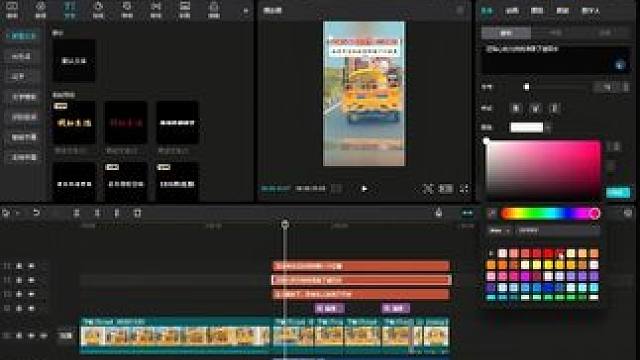Undo the last edit in timeline toolbar
The height and width of the screenshot is (360, 640).
click(36, 213)
